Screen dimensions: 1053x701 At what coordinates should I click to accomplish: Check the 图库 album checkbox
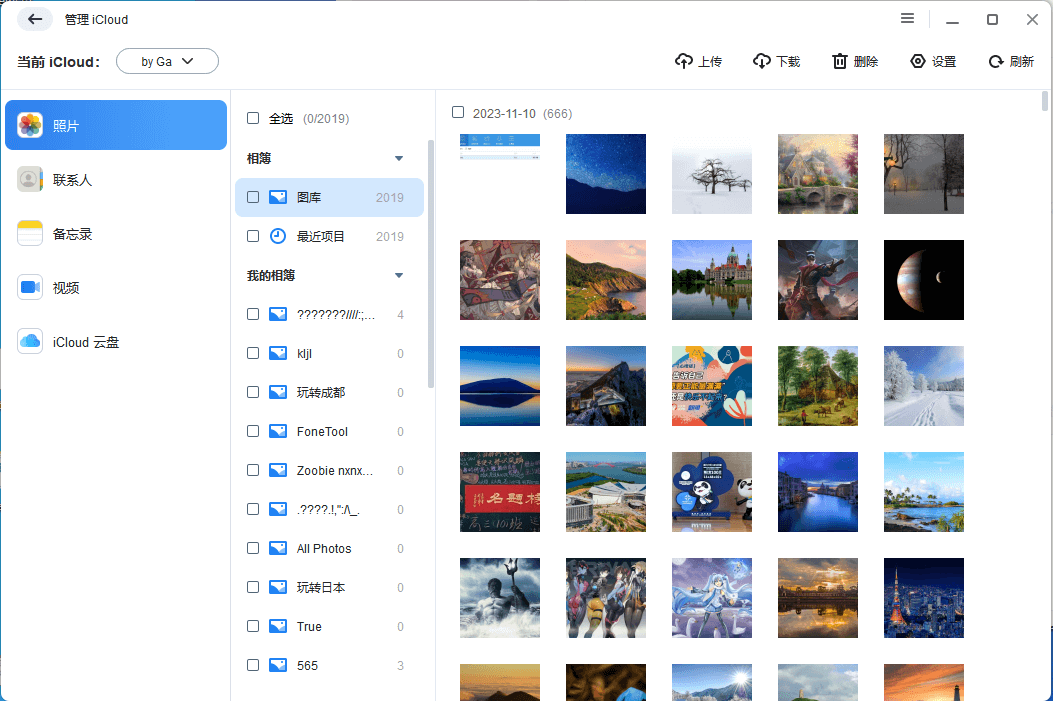point(253,197)
